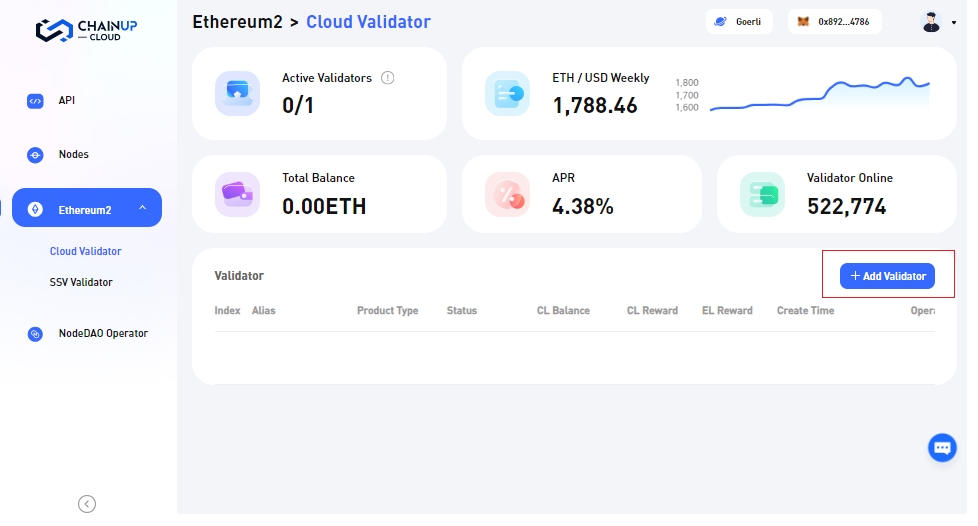Collapse the sidebar with the arrow button
This screenshot has height=526, width=978.
click(x=87, y=504)
